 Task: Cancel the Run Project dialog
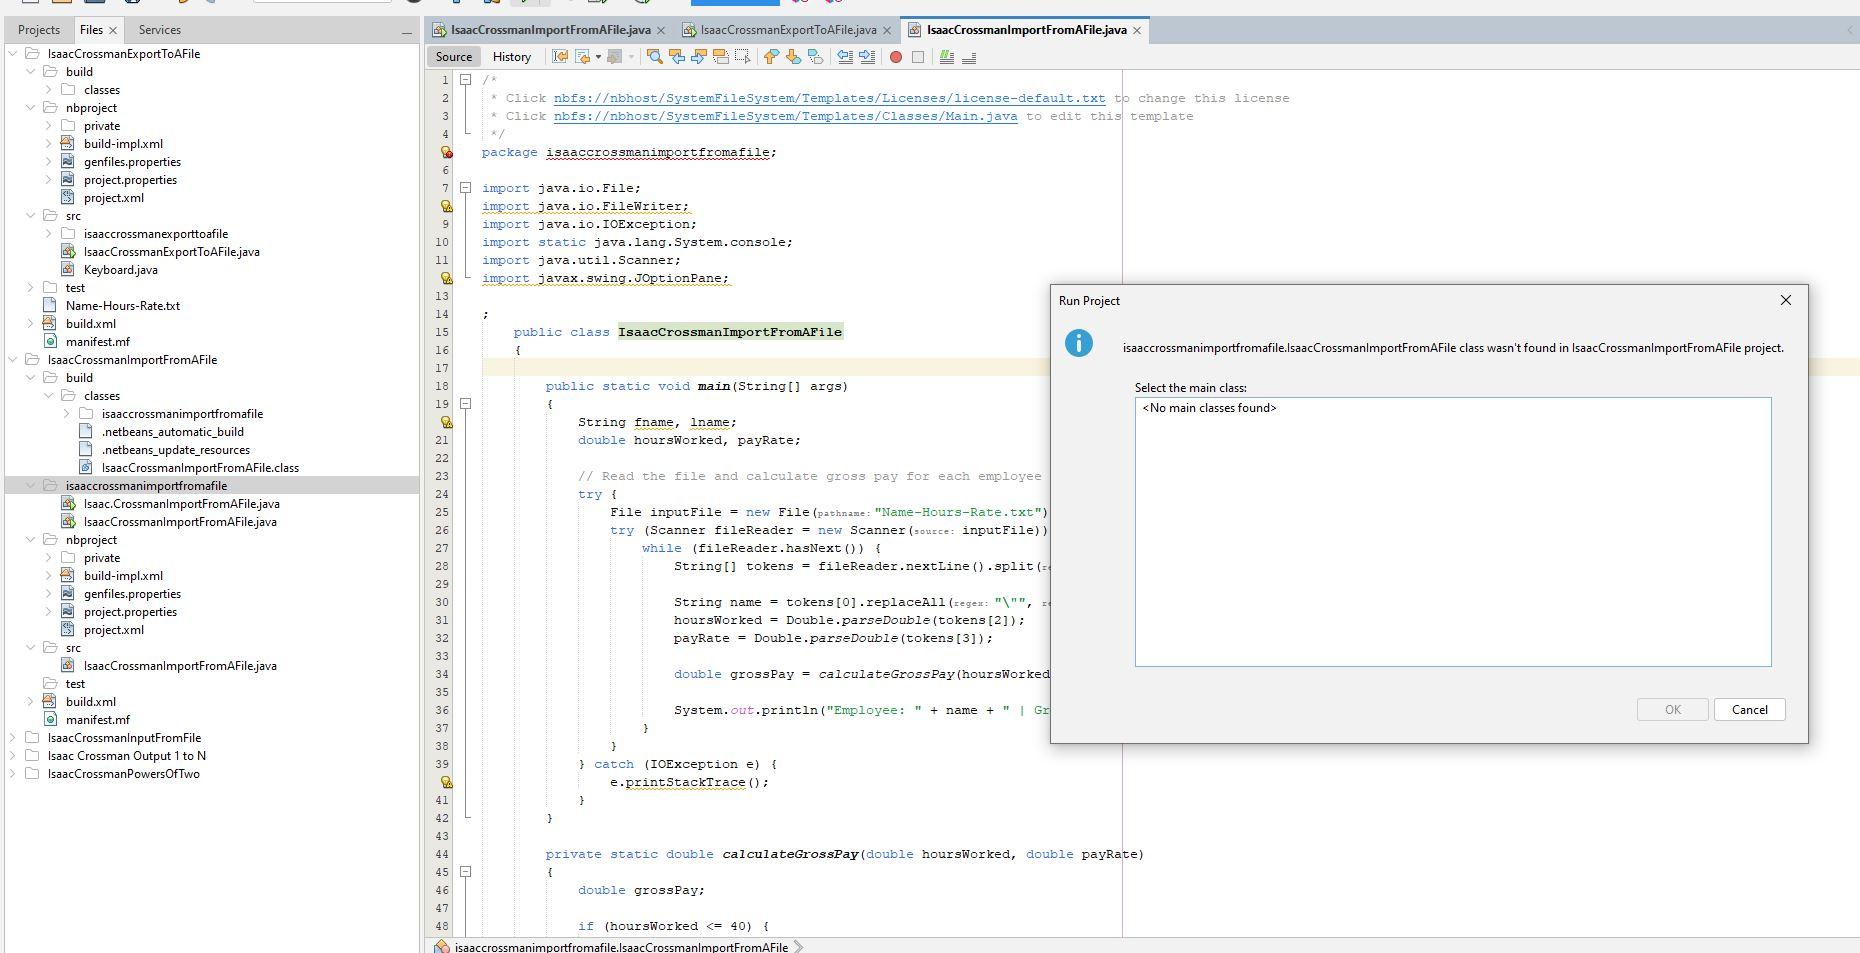(x=1749, y=709)
